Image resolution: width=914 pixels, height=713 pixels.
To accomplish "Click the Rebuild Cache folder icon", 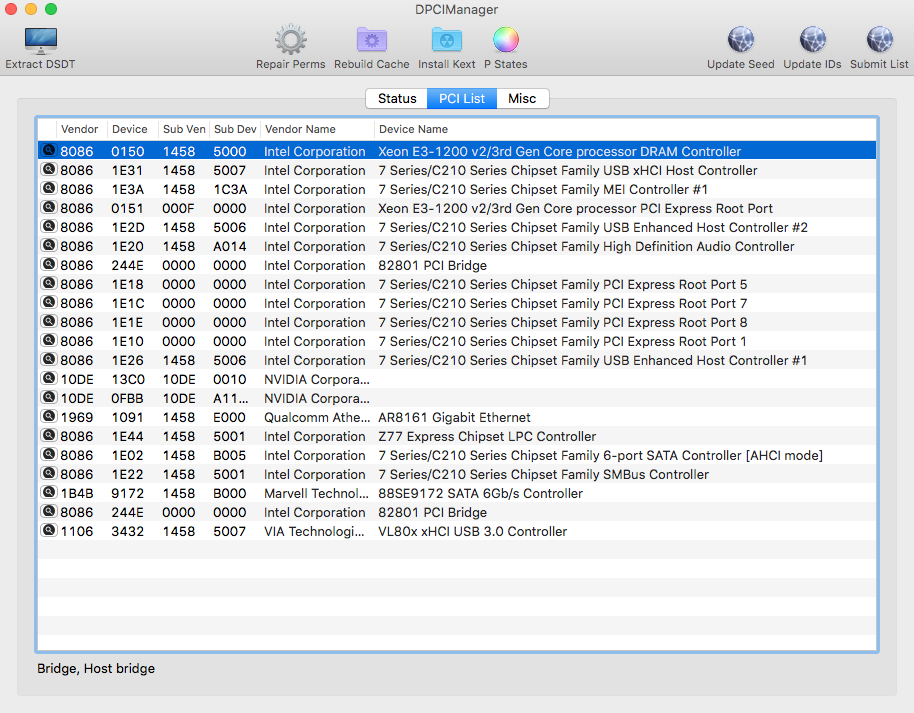I will click(371, 41).
